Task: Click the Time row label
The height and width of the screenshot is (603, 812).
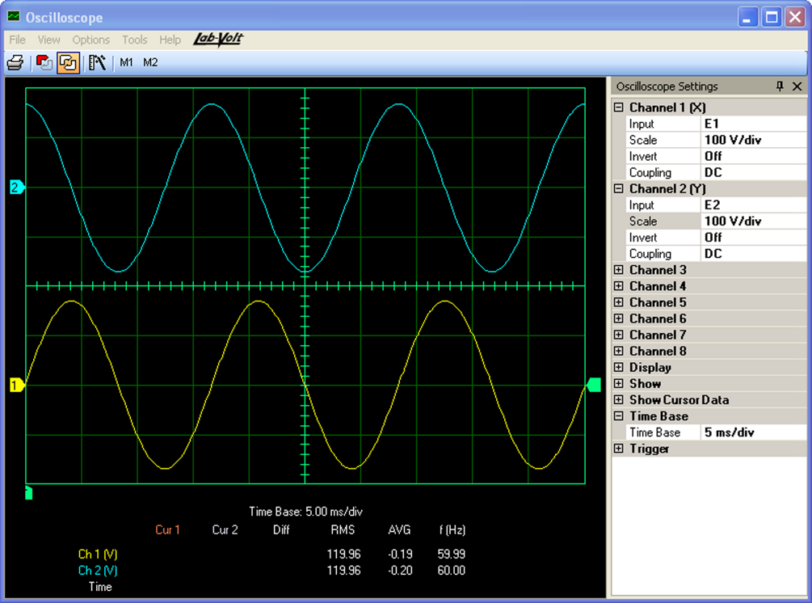Action: coord(100,587)
